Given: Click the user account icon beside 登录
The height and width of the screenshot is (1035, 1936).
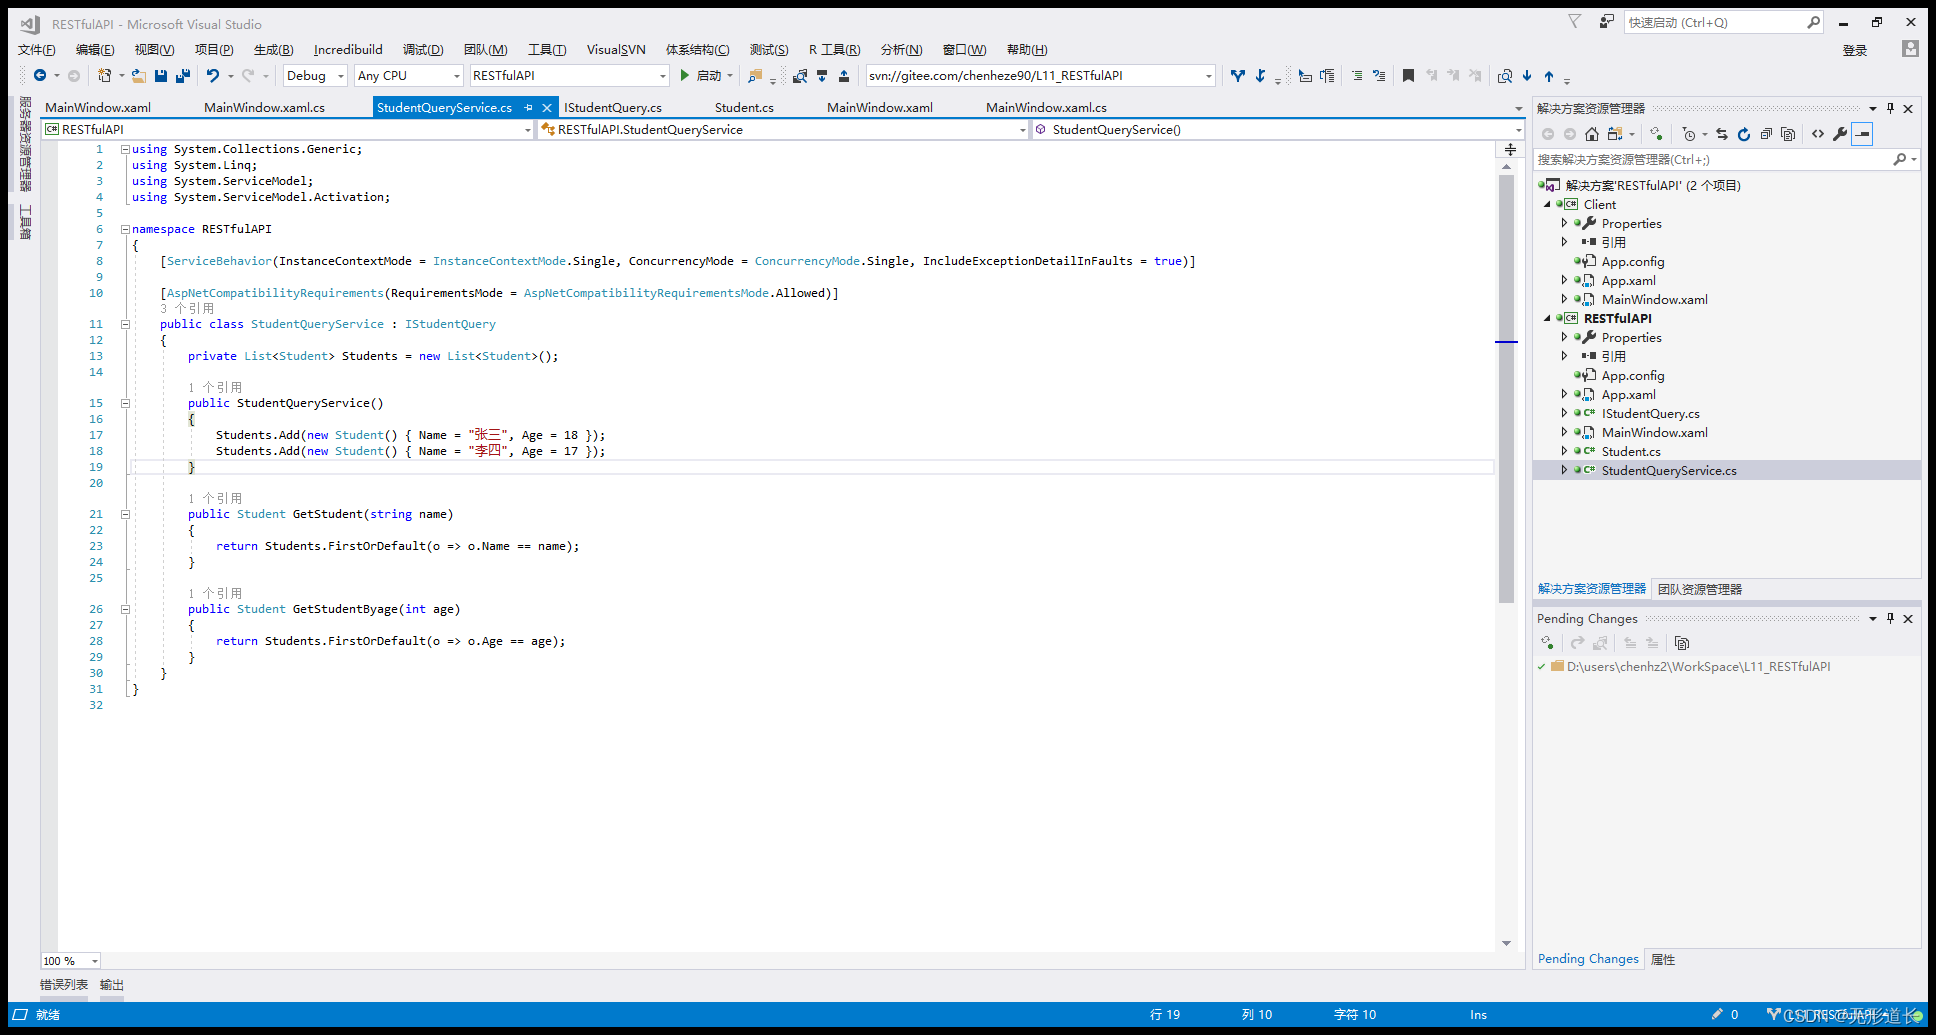Looking at the screenshot, I should pyautogui.click(x=1910, y=48).
